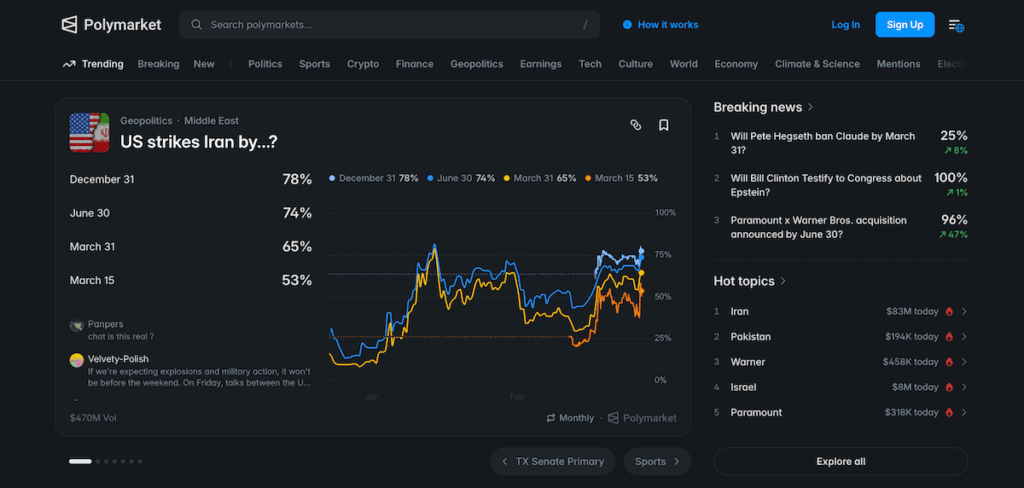Image resolution: width=1024 pixels, height=488 pixels.
Task: Open the hamburger menu with globe icon
Action: (955, 25)
